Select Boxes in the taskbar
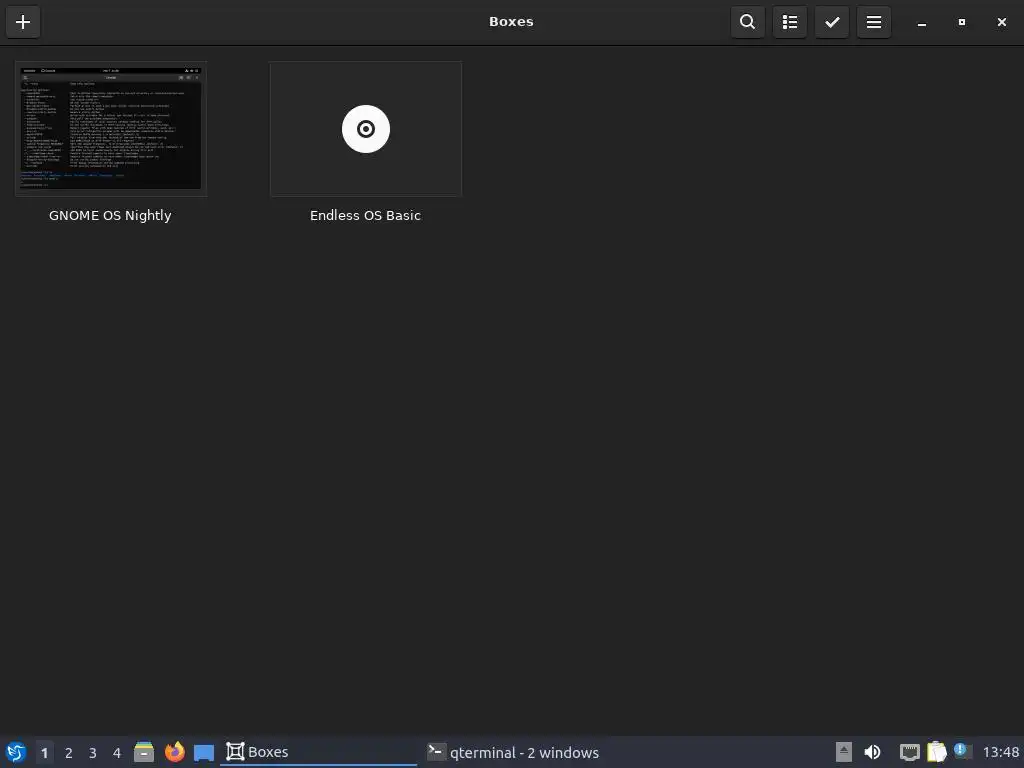The image size is (1024, 768). [319, 752]
